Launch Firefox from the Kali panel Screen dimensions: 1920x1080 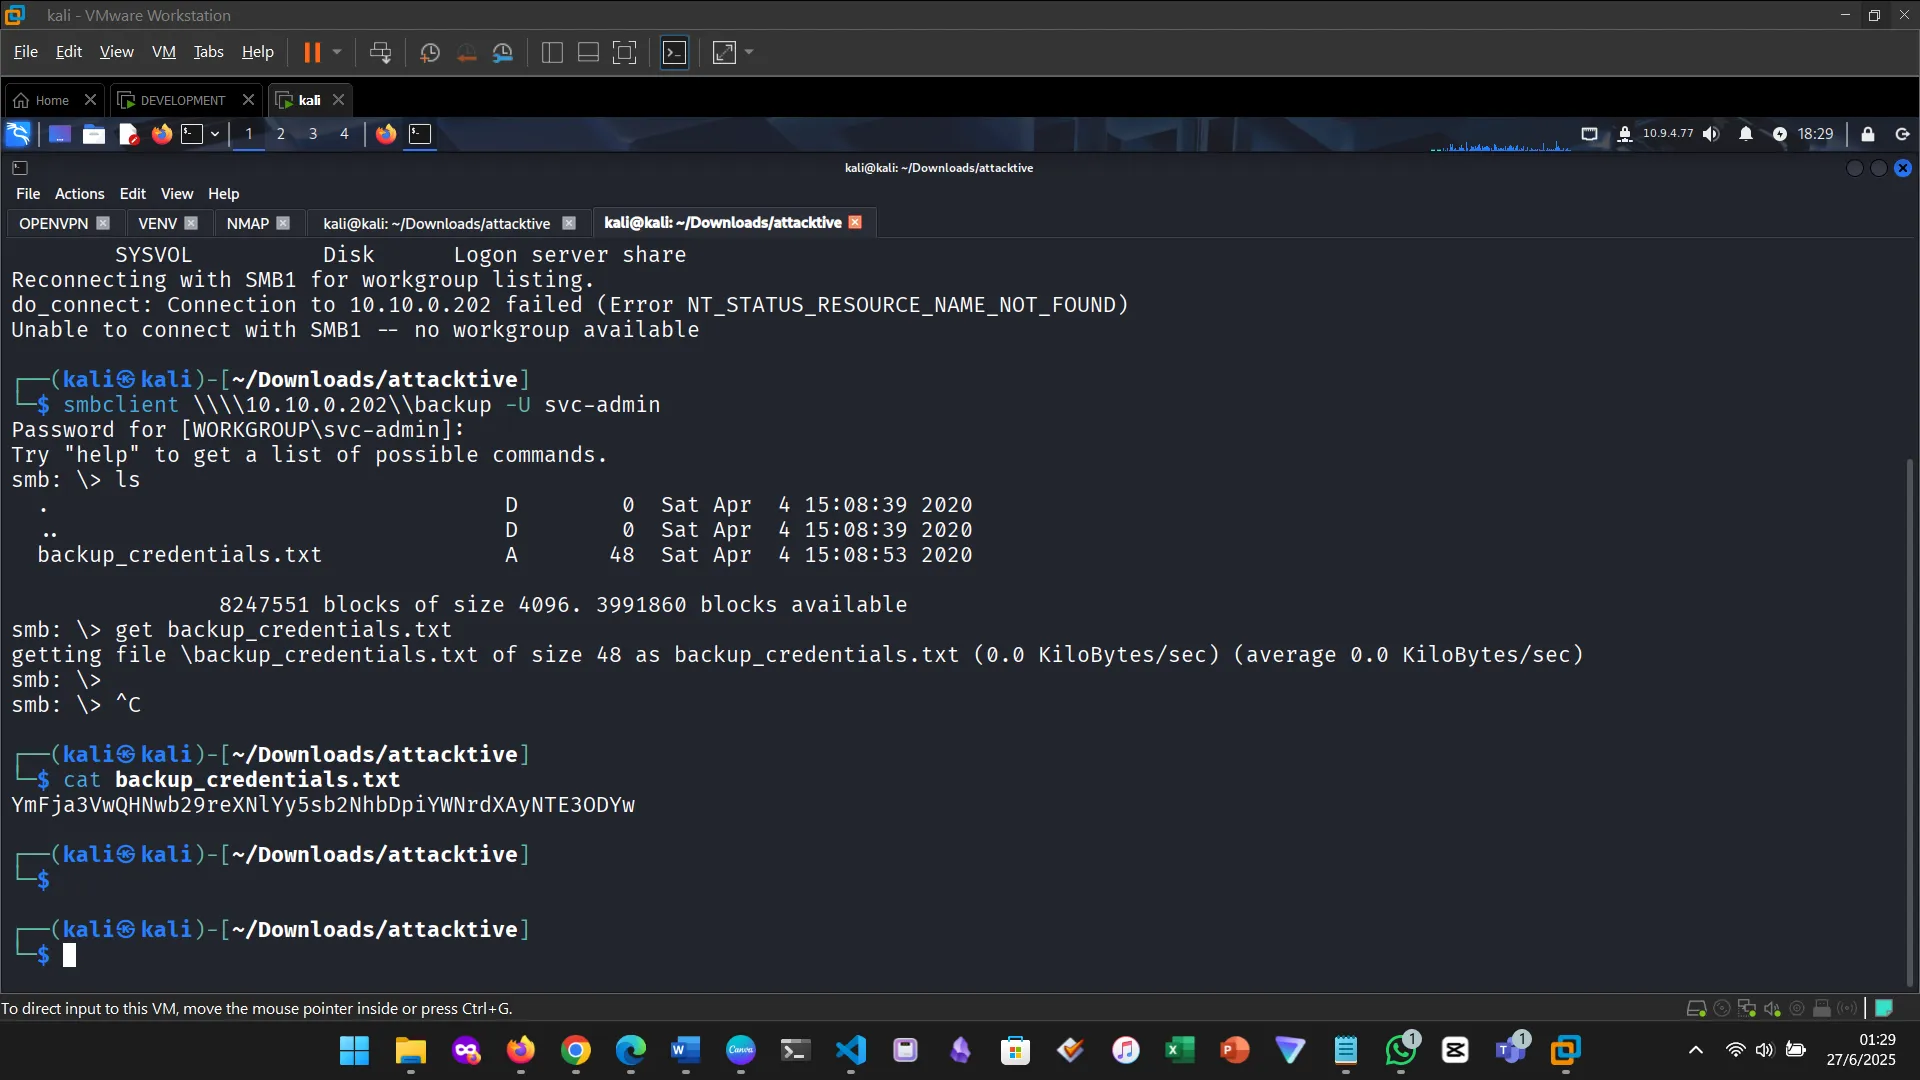point(162,133)
